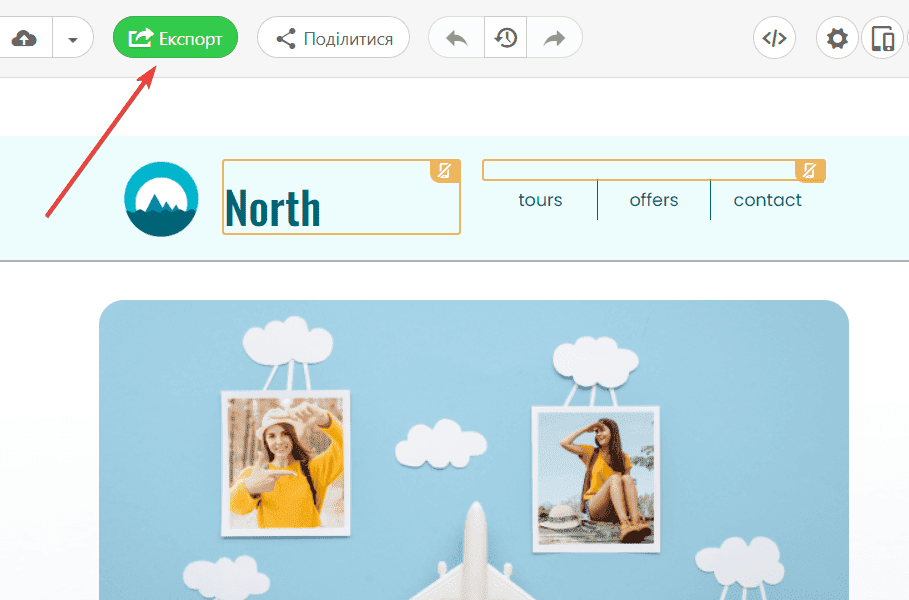Click the orange badge icon on North block
This screenshot has width=909, height=600.
tap(445, 170)
